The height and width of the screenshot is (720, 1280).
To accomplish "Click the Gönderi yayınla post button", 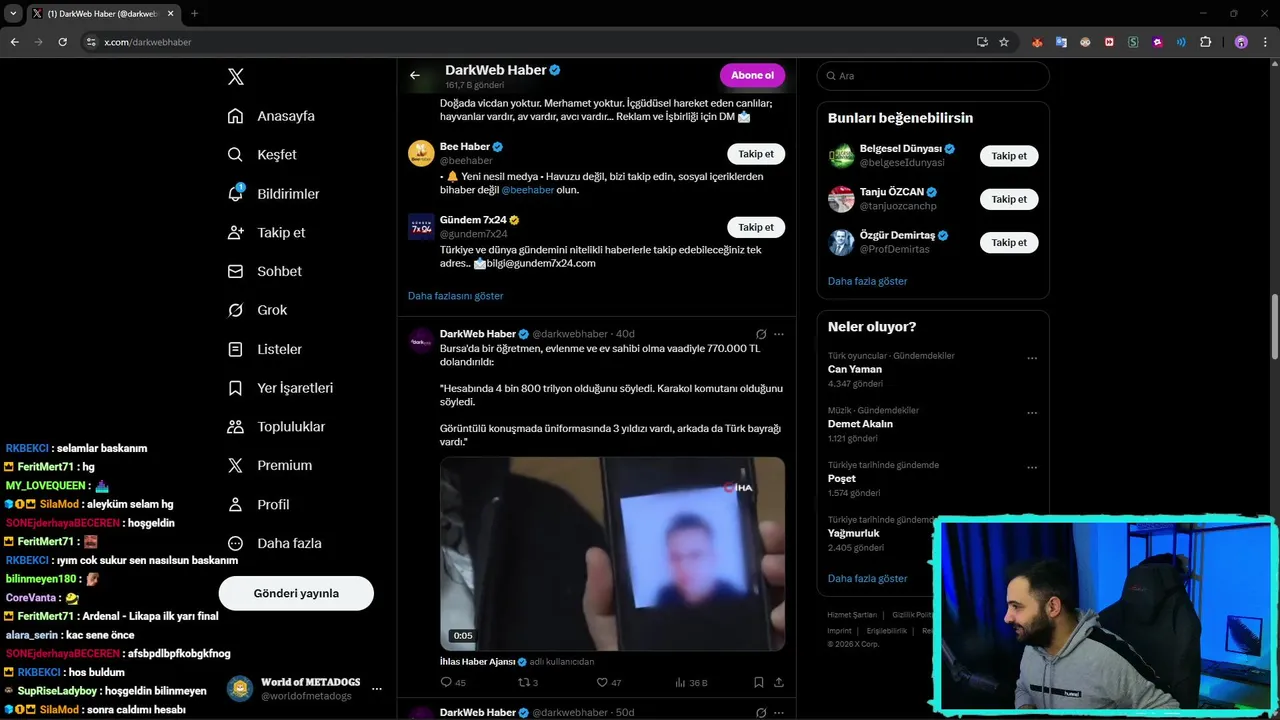I will point(296,593).
